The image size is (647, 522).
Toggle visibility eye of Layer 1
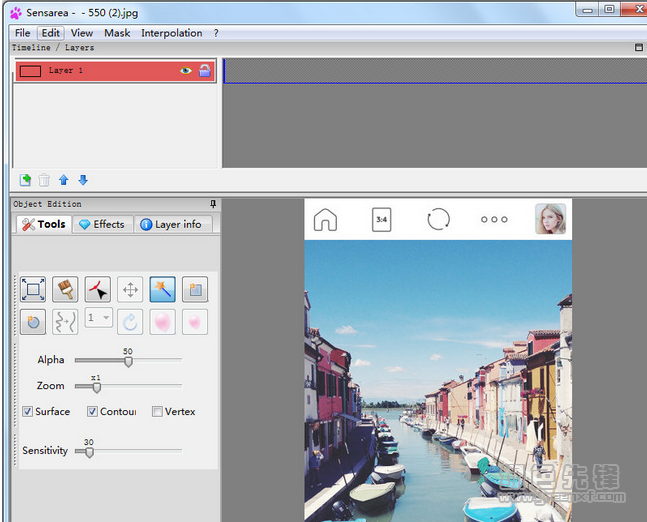pos(185,71)
